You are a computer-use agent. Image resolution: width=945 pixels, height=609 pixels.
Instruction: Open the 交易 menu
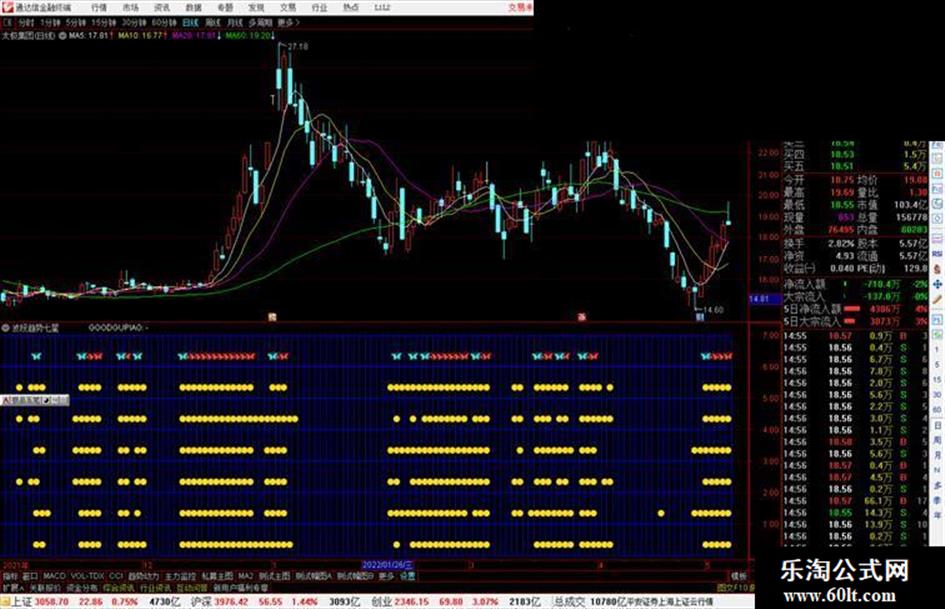(x=287, y=8)
